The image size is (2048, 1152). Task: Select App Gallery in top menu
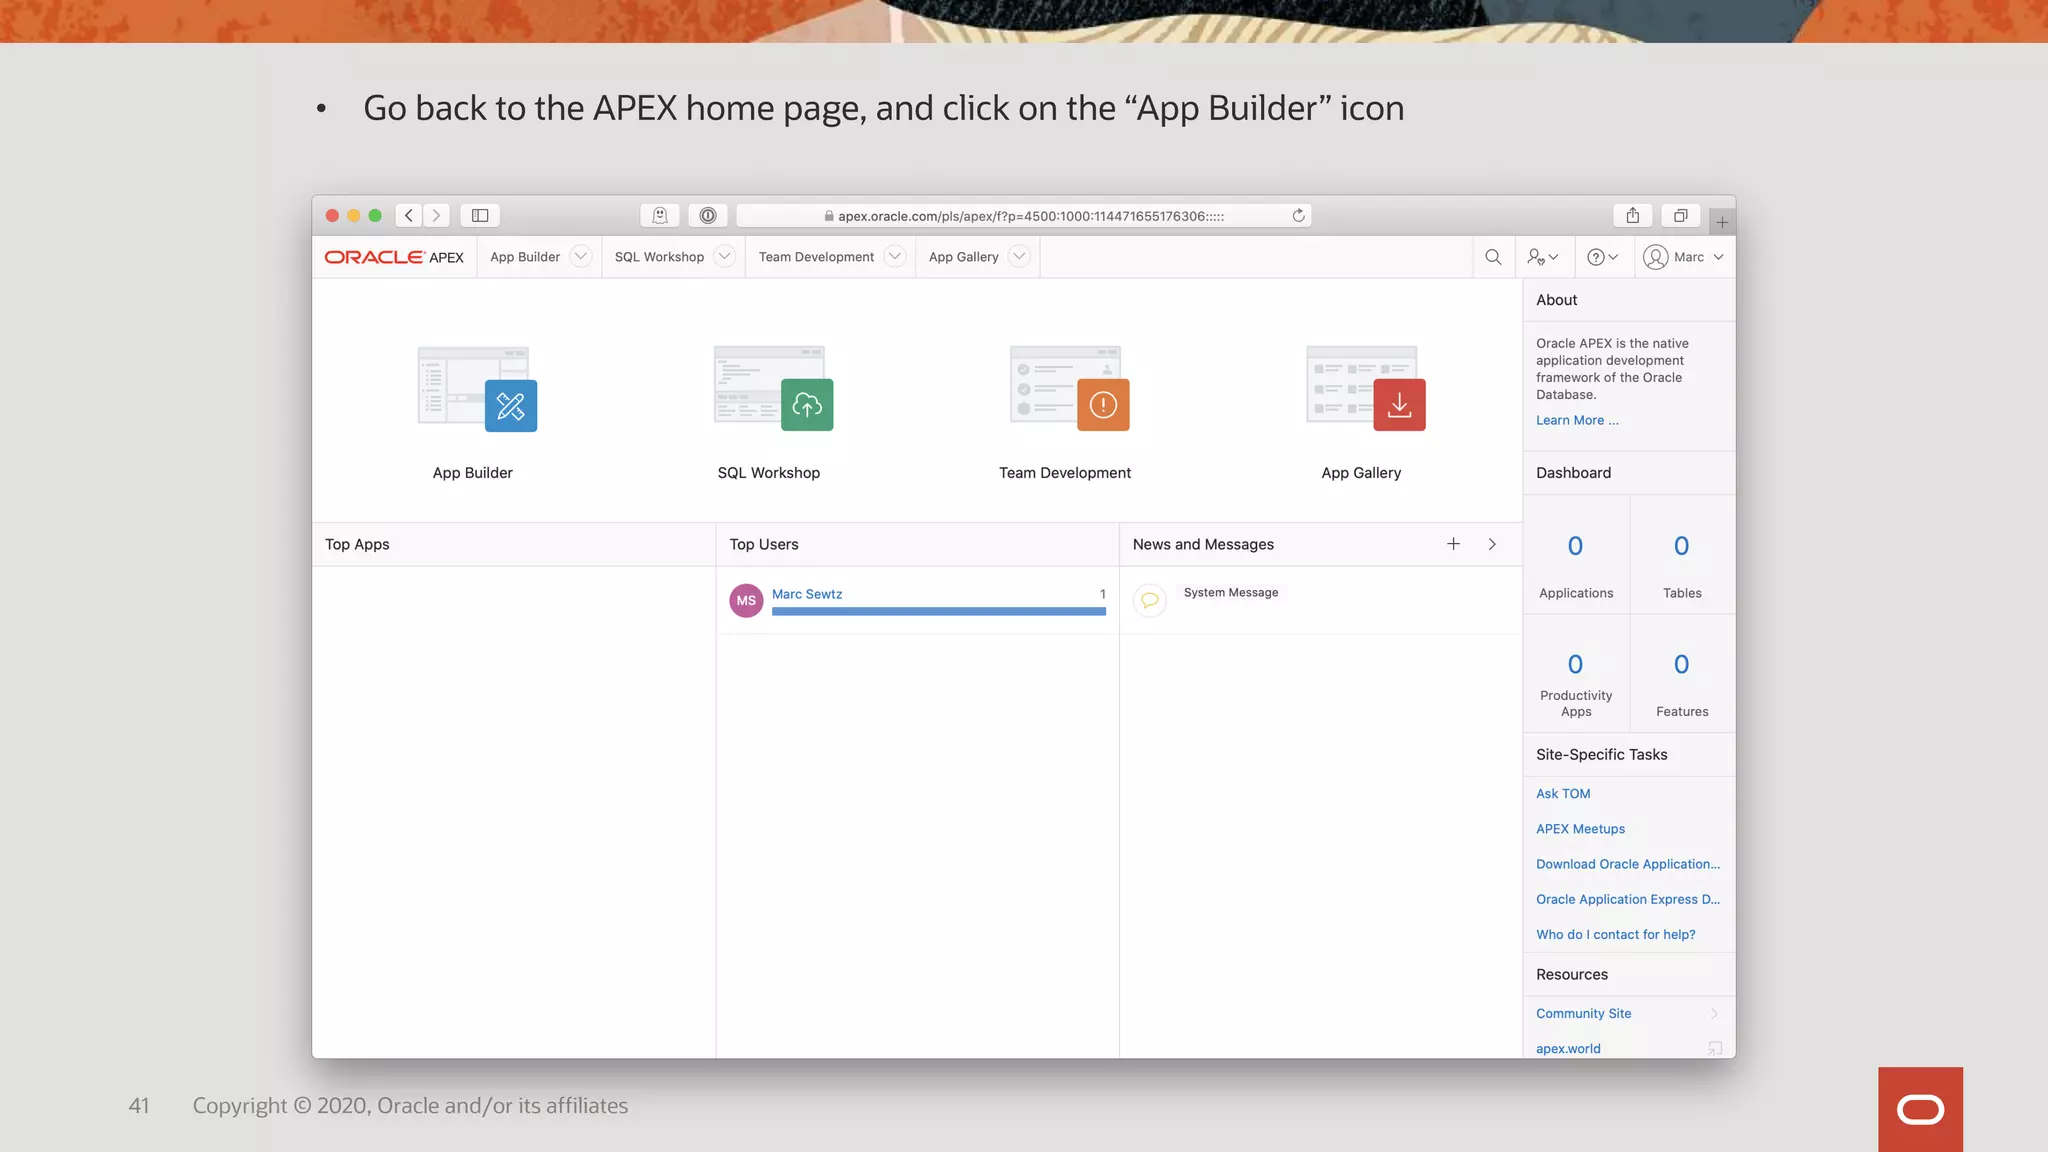coord(963,257)
